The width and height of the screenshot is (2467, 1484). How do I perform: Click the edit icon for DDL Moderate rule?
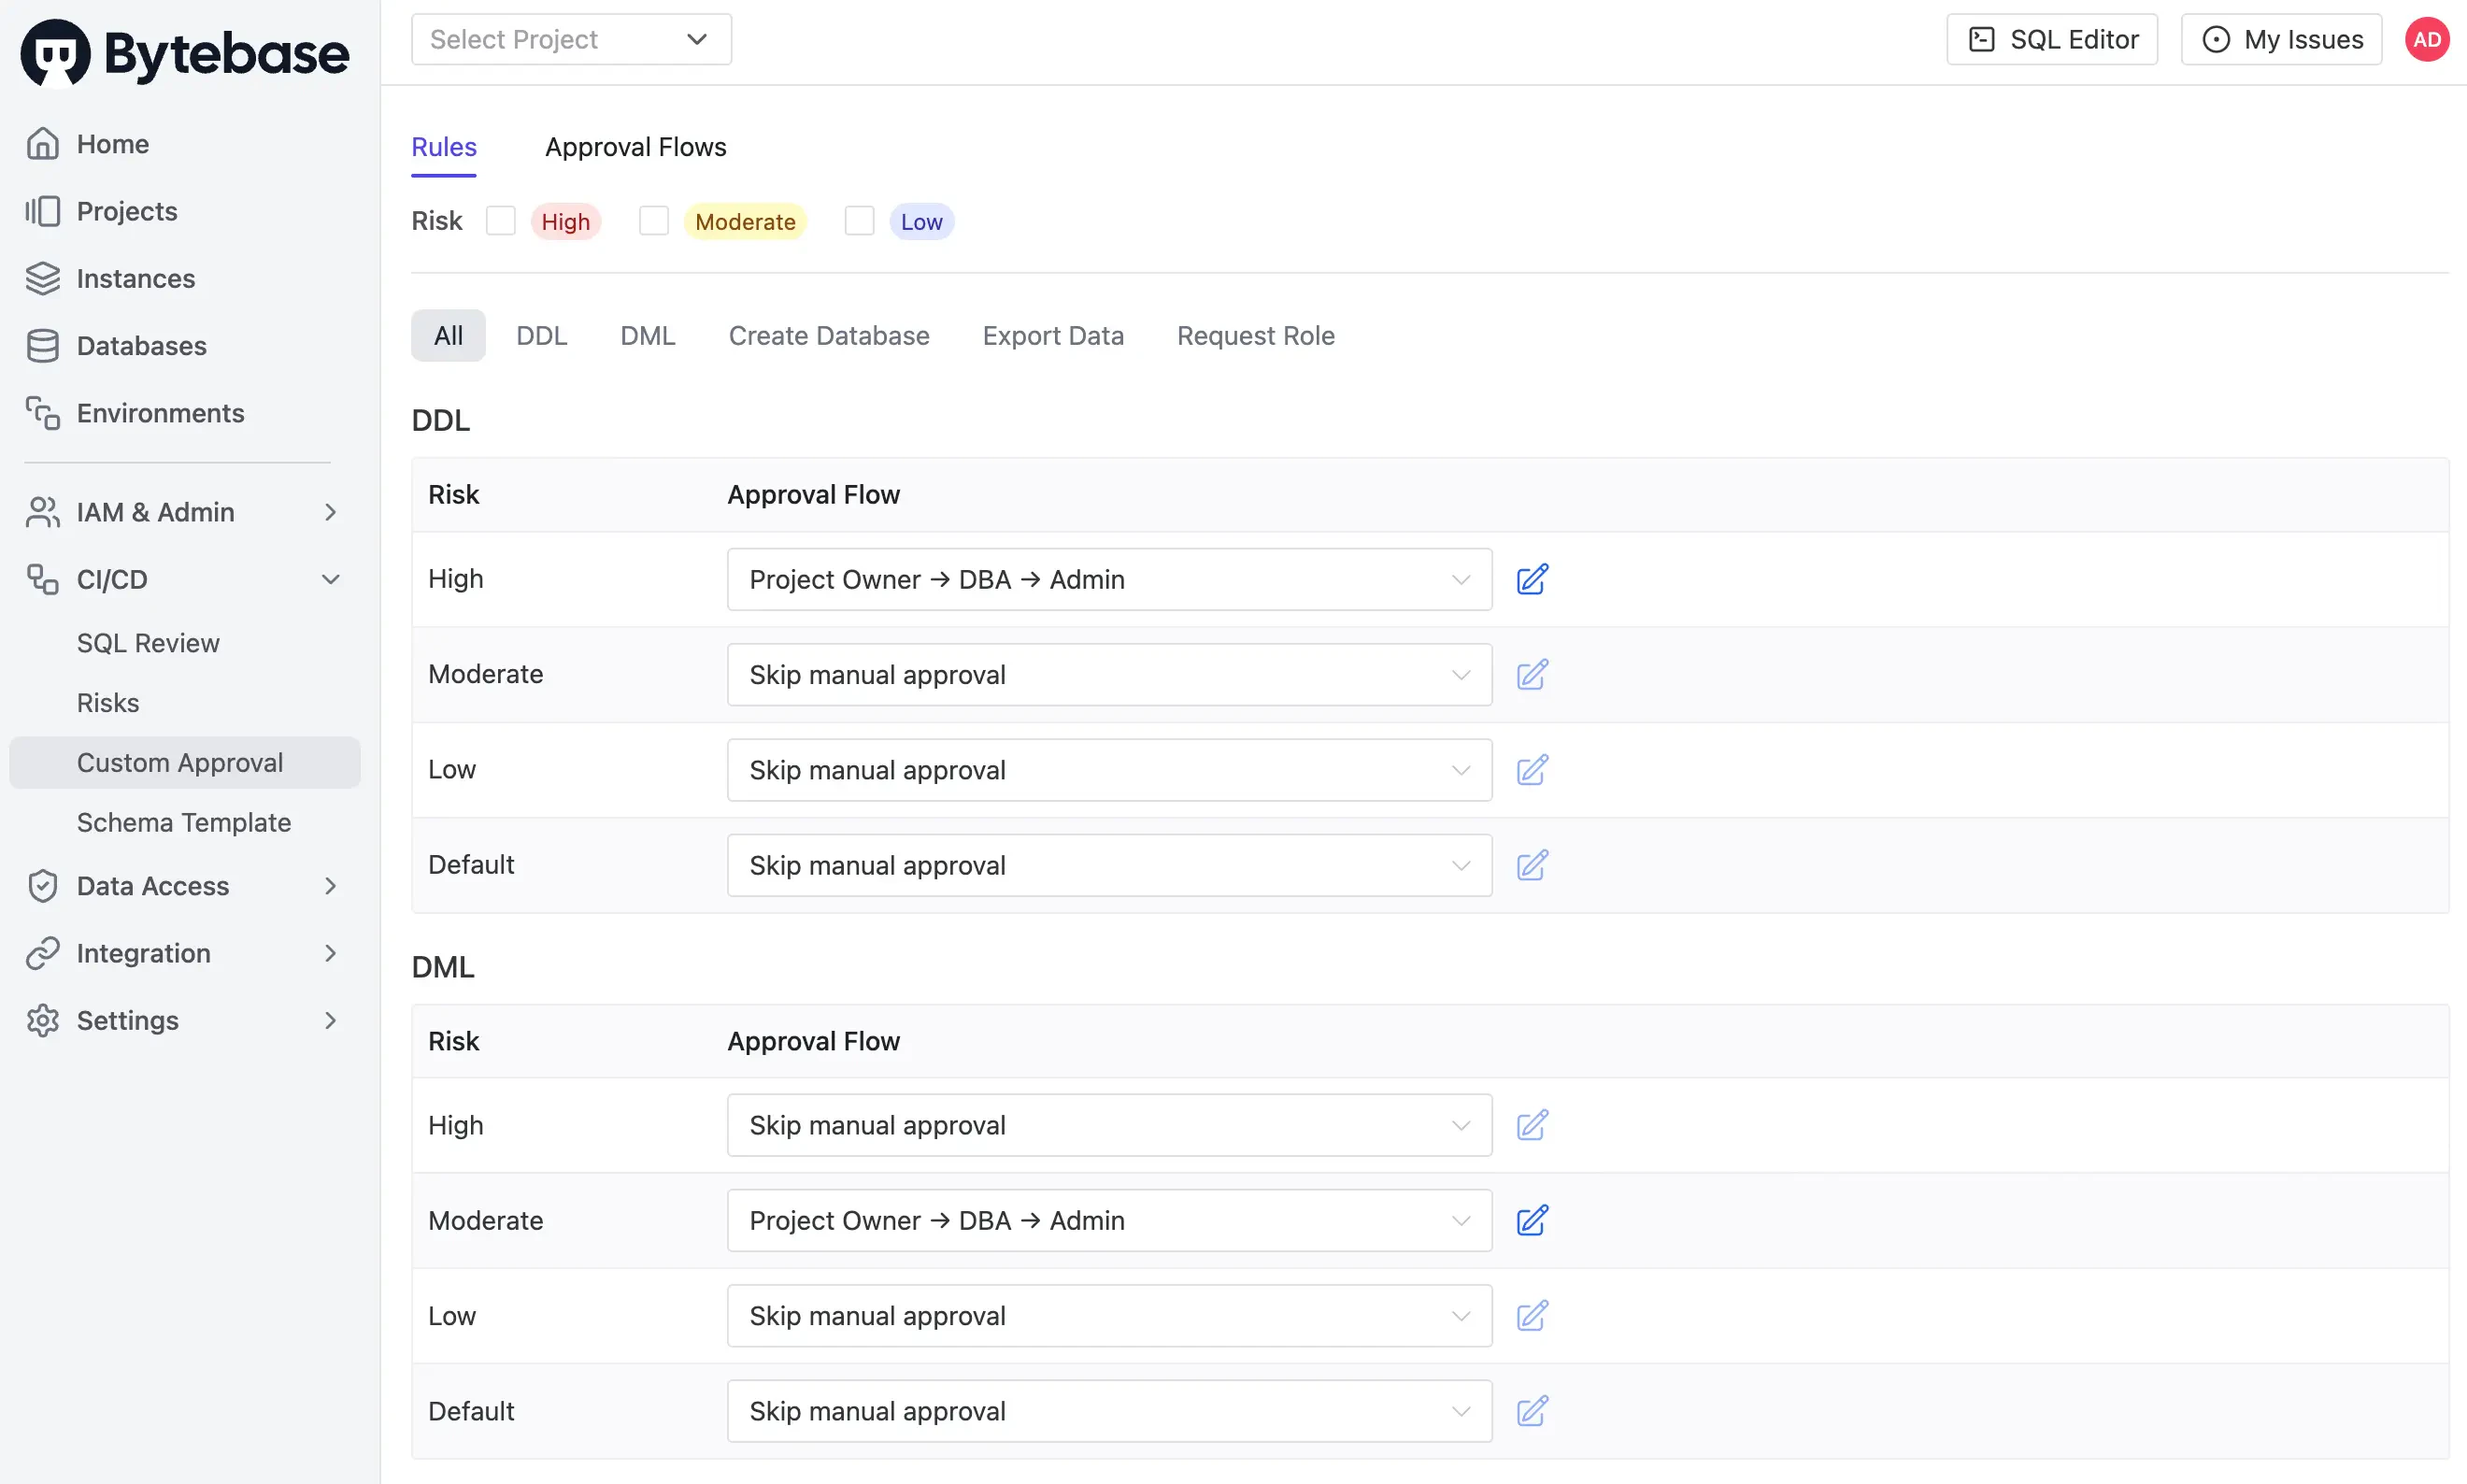pos(1531,674)
